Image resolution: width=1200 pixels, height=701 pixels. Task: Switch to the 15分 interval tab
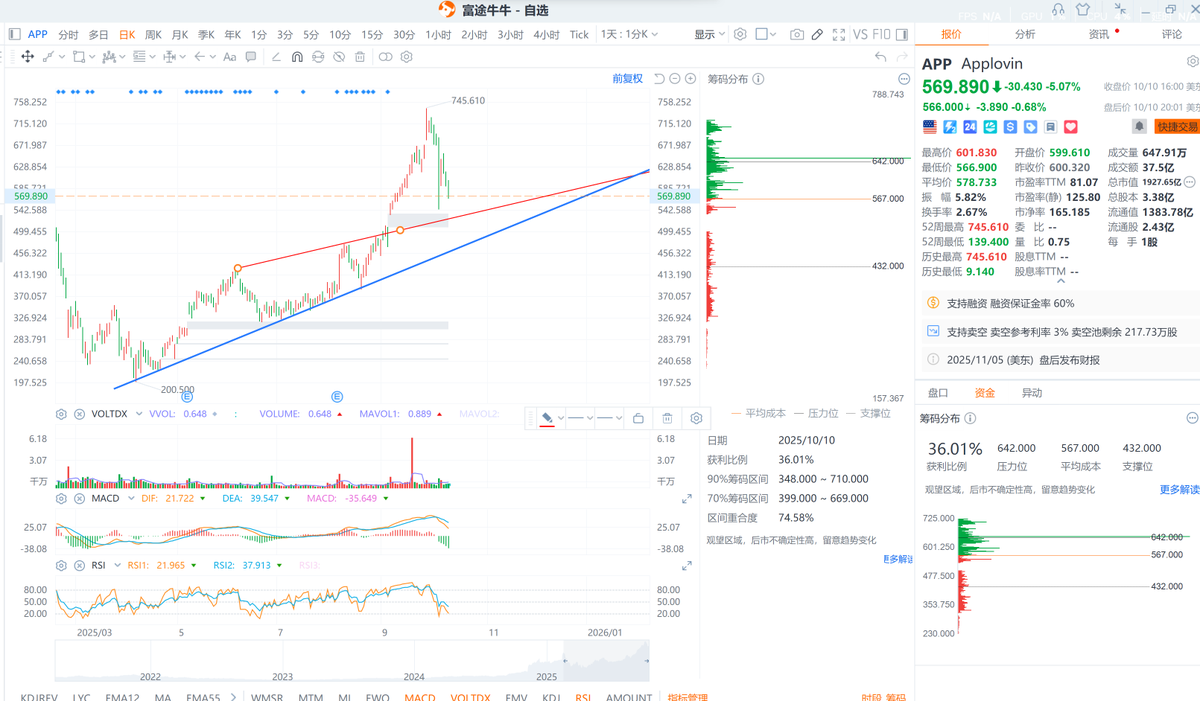click(x=372, y=34)
